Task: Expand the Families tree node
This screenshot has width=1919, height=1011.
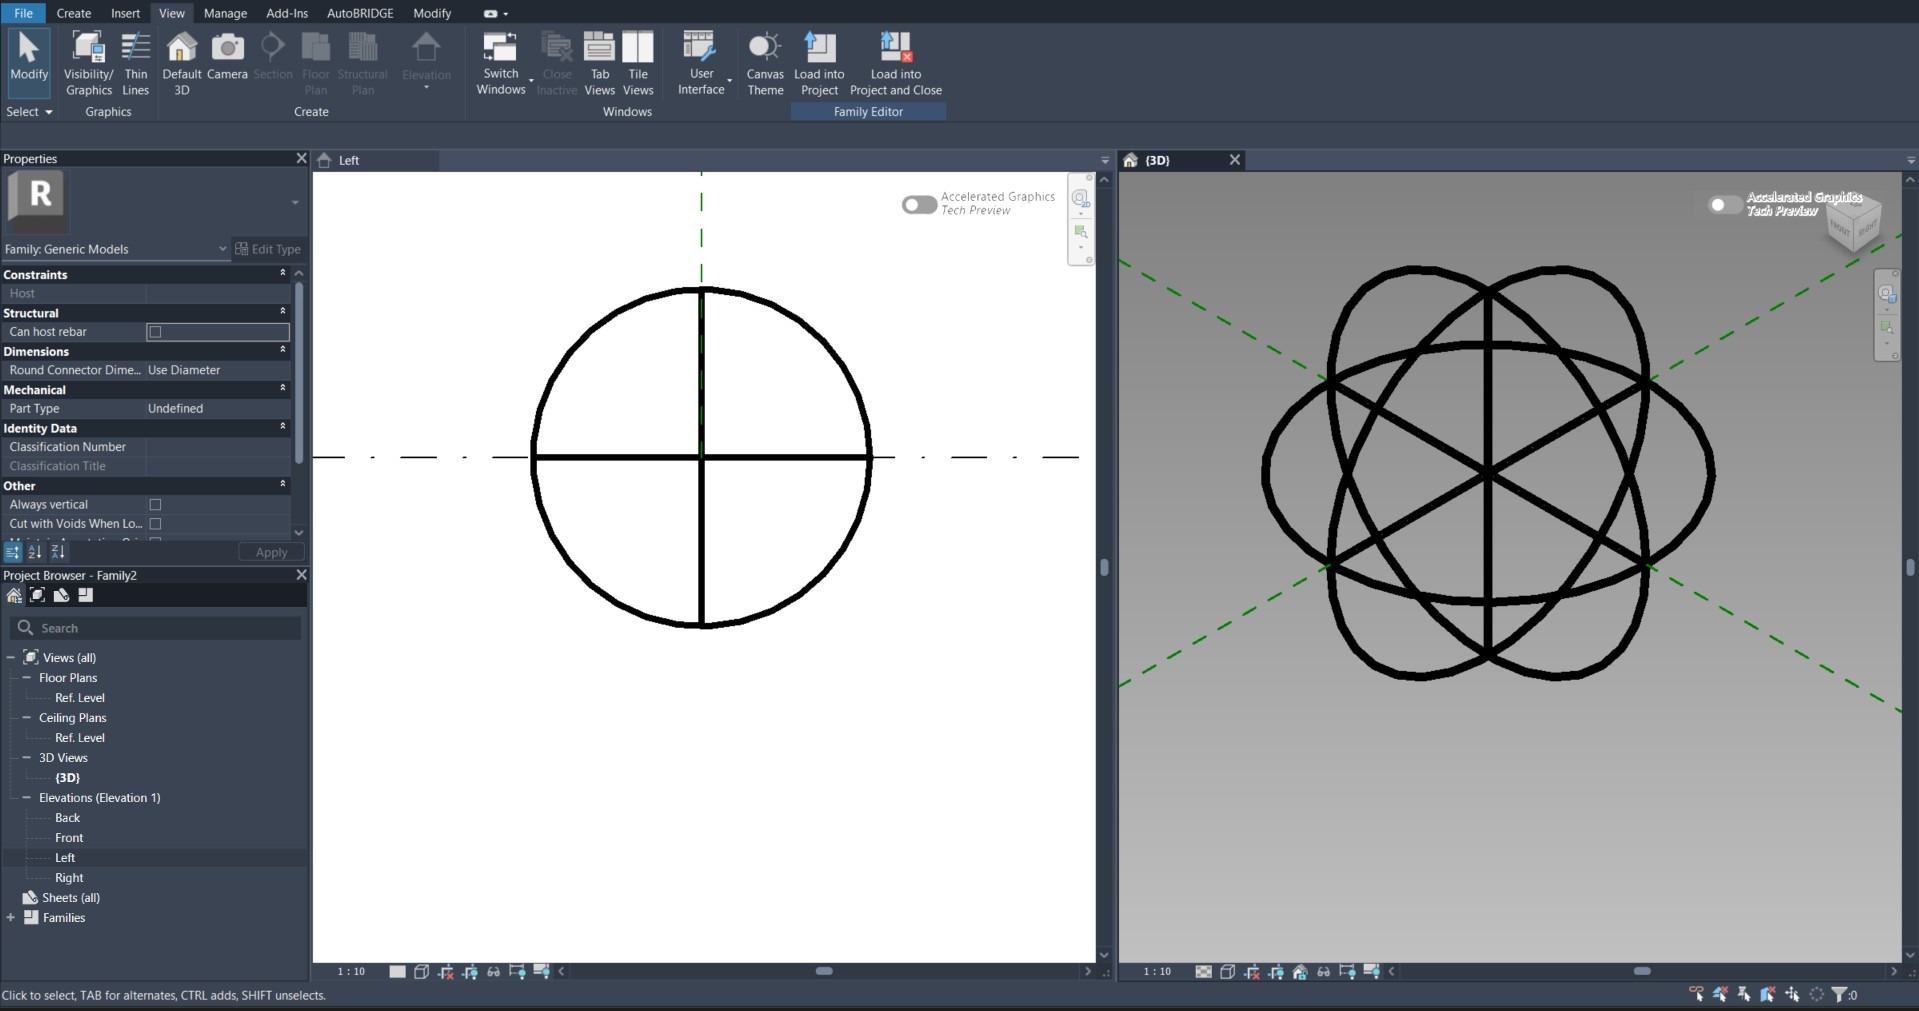Action: click(x=11, y=918)
